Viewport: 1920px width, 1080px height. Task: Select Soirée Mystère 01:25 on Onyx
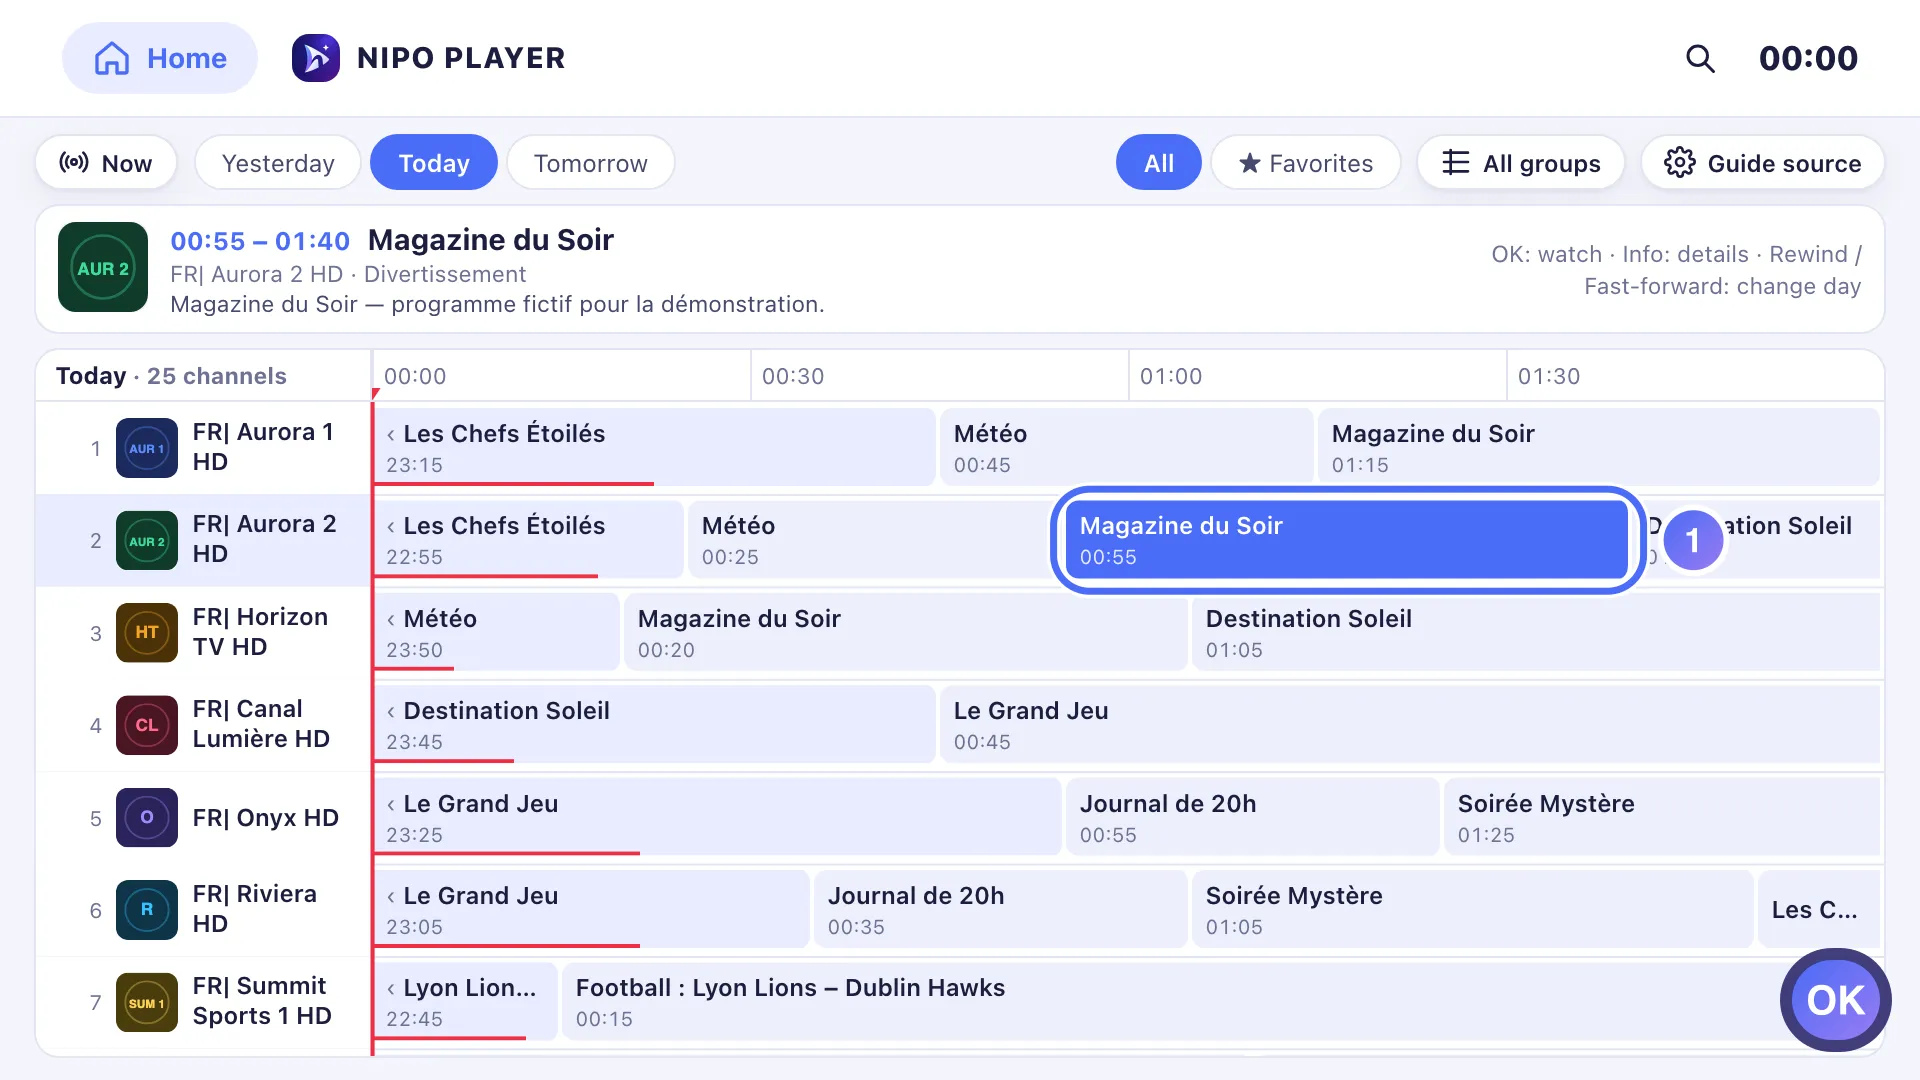point(1662,817)
